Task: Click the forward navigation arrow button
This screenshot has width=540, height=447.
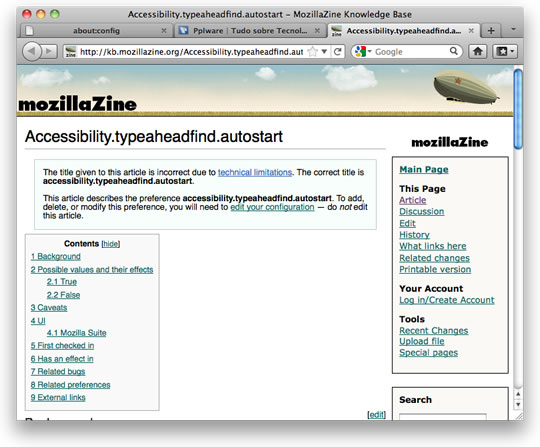Action: (49, 52)
